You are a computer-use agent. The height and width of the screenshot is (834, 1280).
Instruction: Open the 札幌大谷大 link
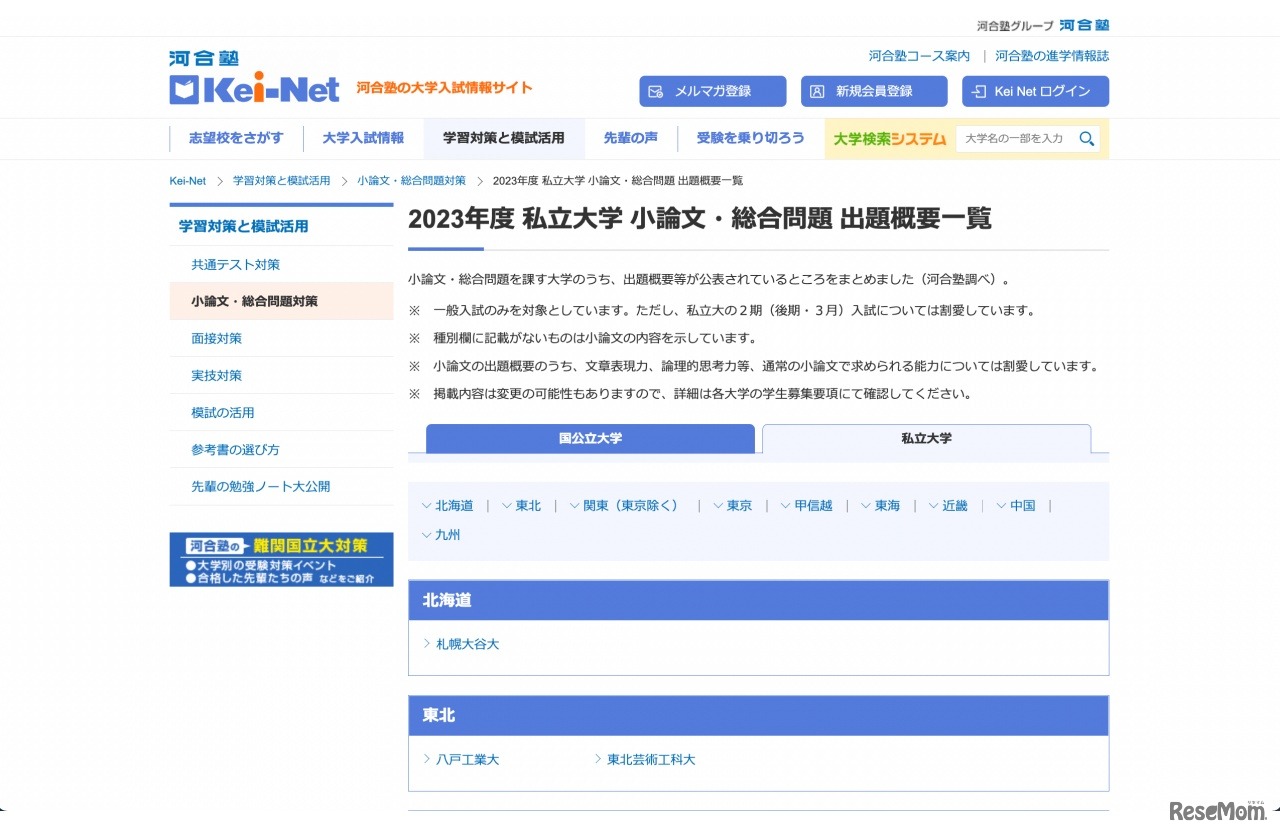[467, 645]
